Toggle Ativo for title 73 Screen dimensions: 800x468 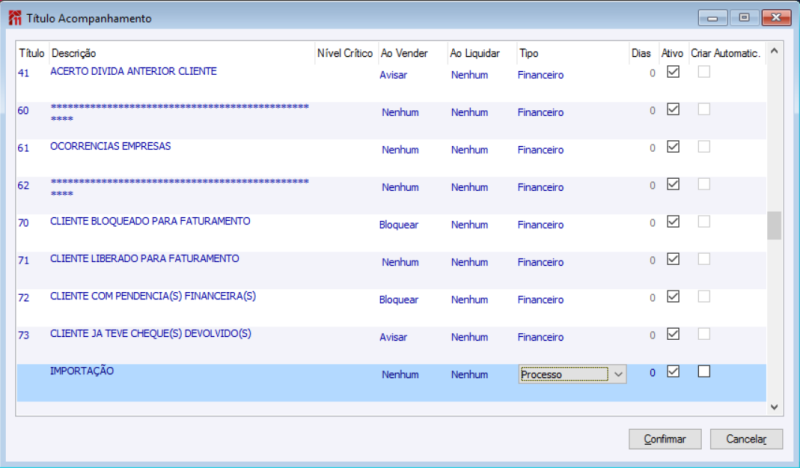[673, 334]
